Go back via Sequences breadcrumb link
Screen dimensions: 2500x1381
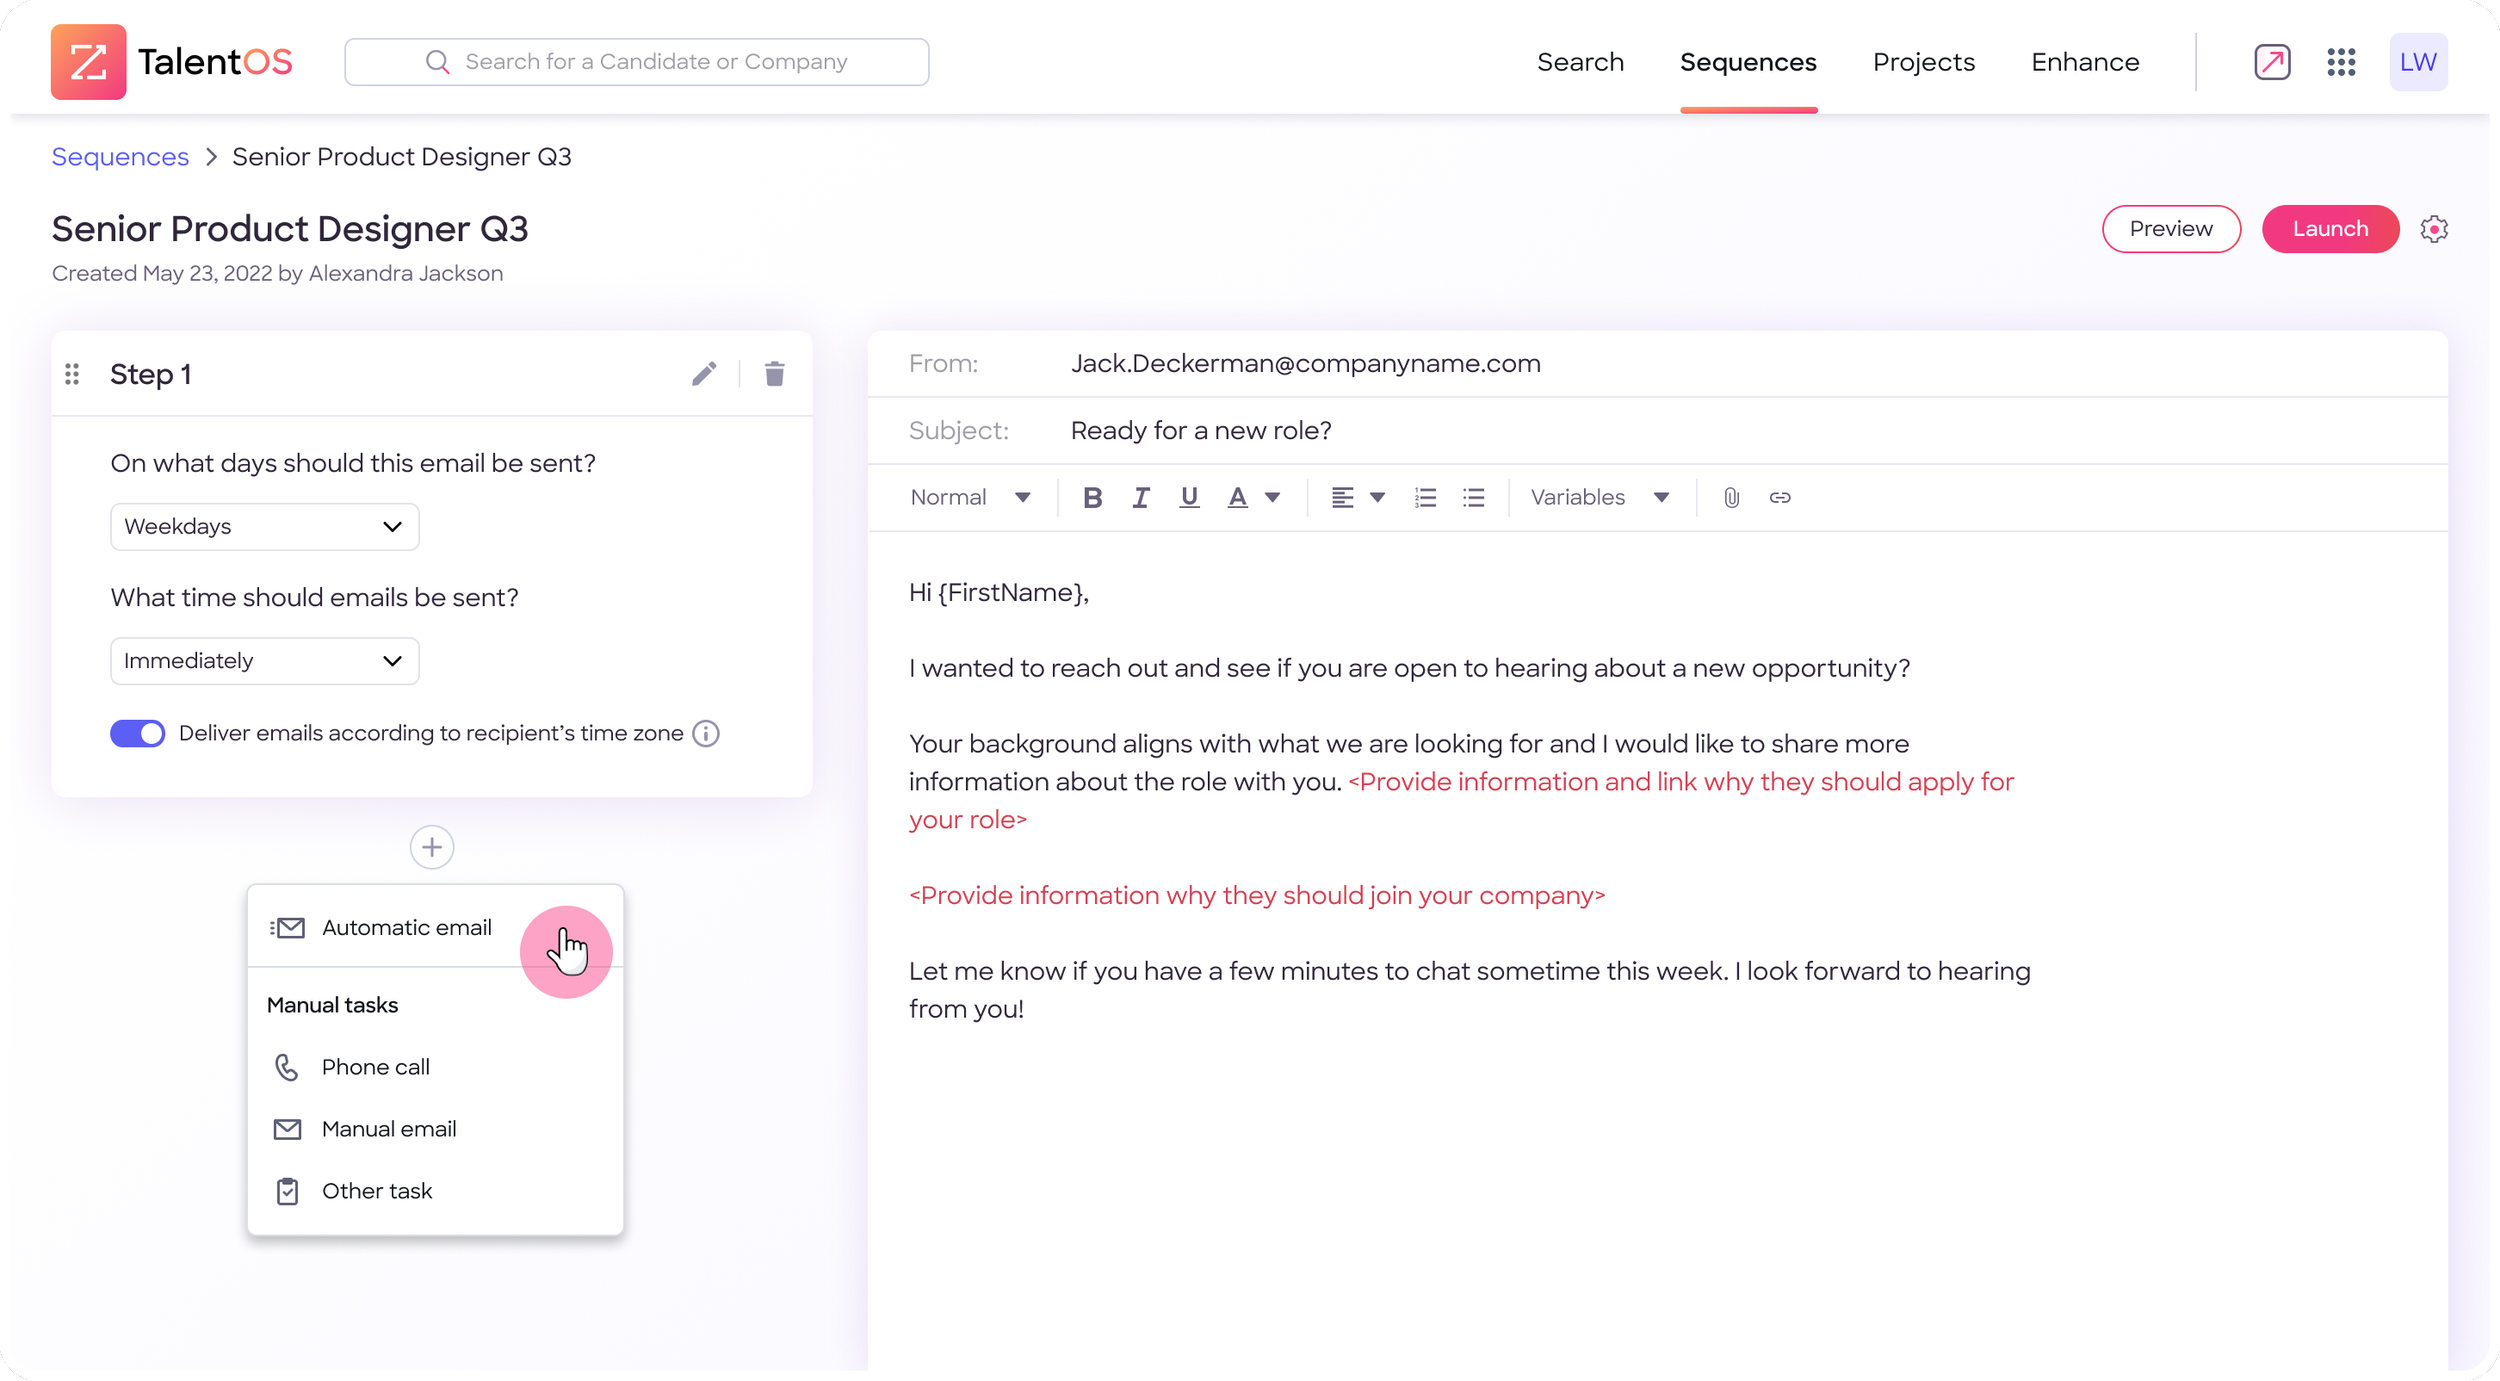120,157
